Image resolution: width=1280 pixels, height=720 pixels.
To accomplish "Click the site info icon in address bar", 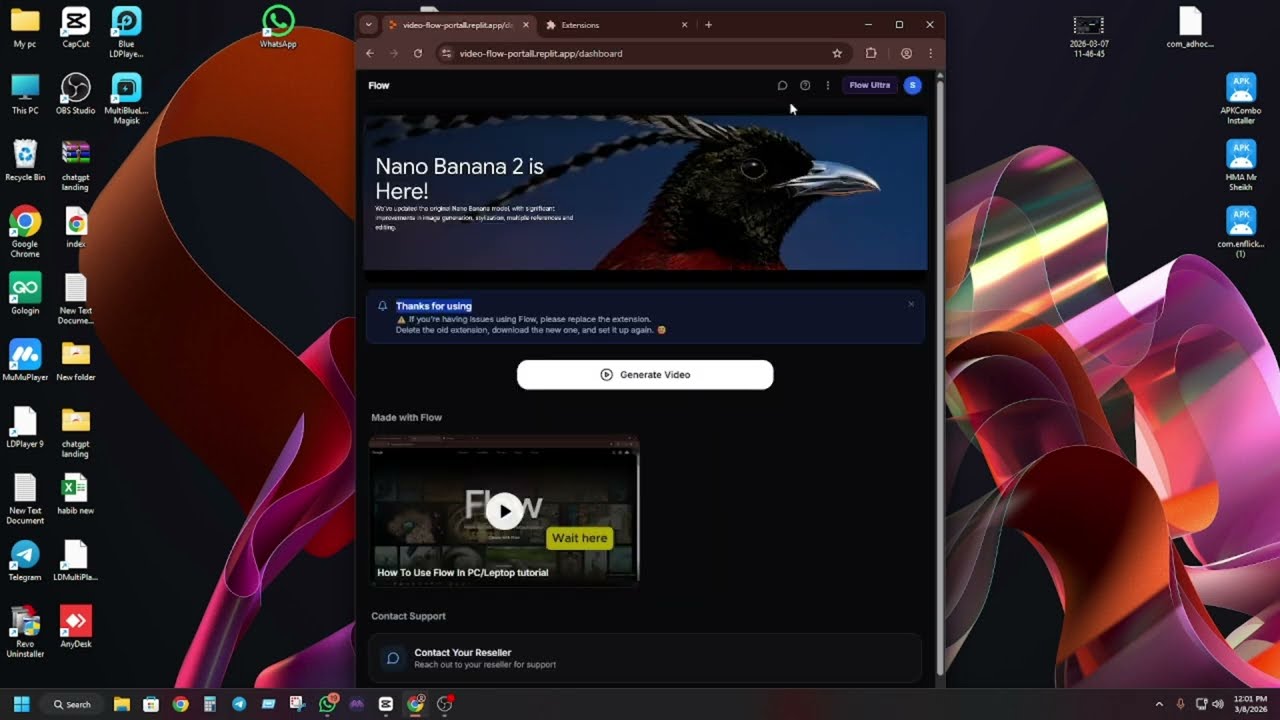I will (x=447, y=53).
